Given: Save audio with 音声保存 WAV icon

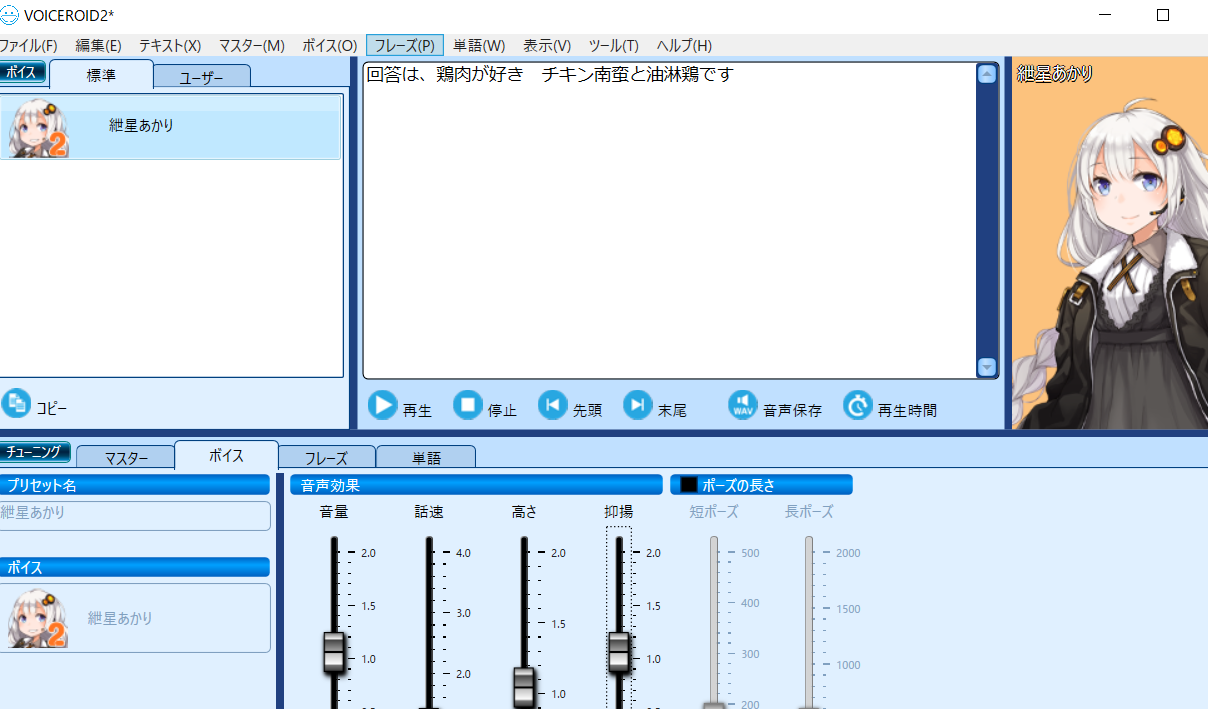Looking at the screenshot, I should [743, 405].
